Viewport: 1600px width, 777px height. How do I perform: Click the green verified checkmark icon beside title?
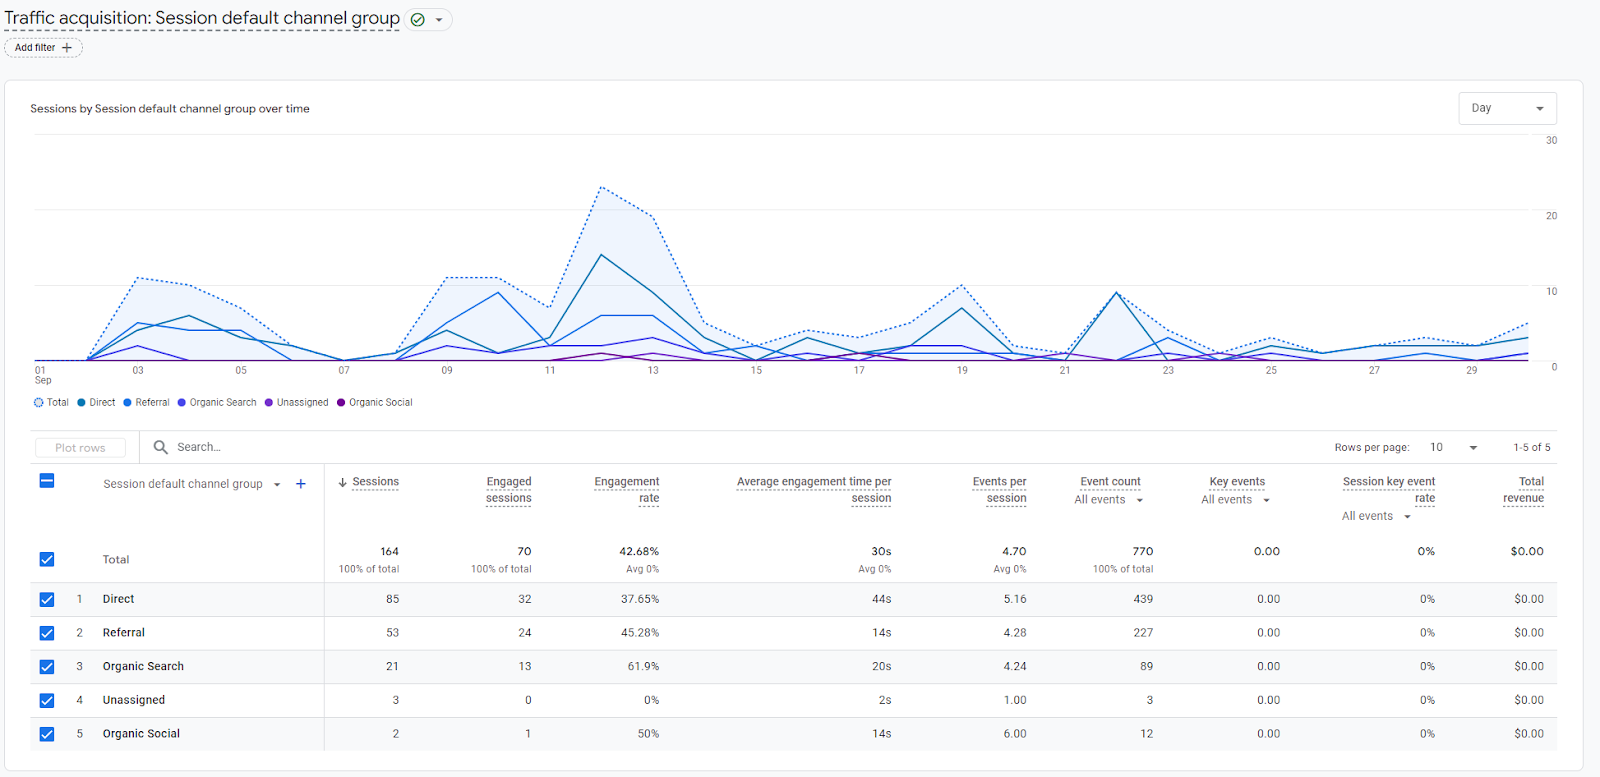[418, 20]
